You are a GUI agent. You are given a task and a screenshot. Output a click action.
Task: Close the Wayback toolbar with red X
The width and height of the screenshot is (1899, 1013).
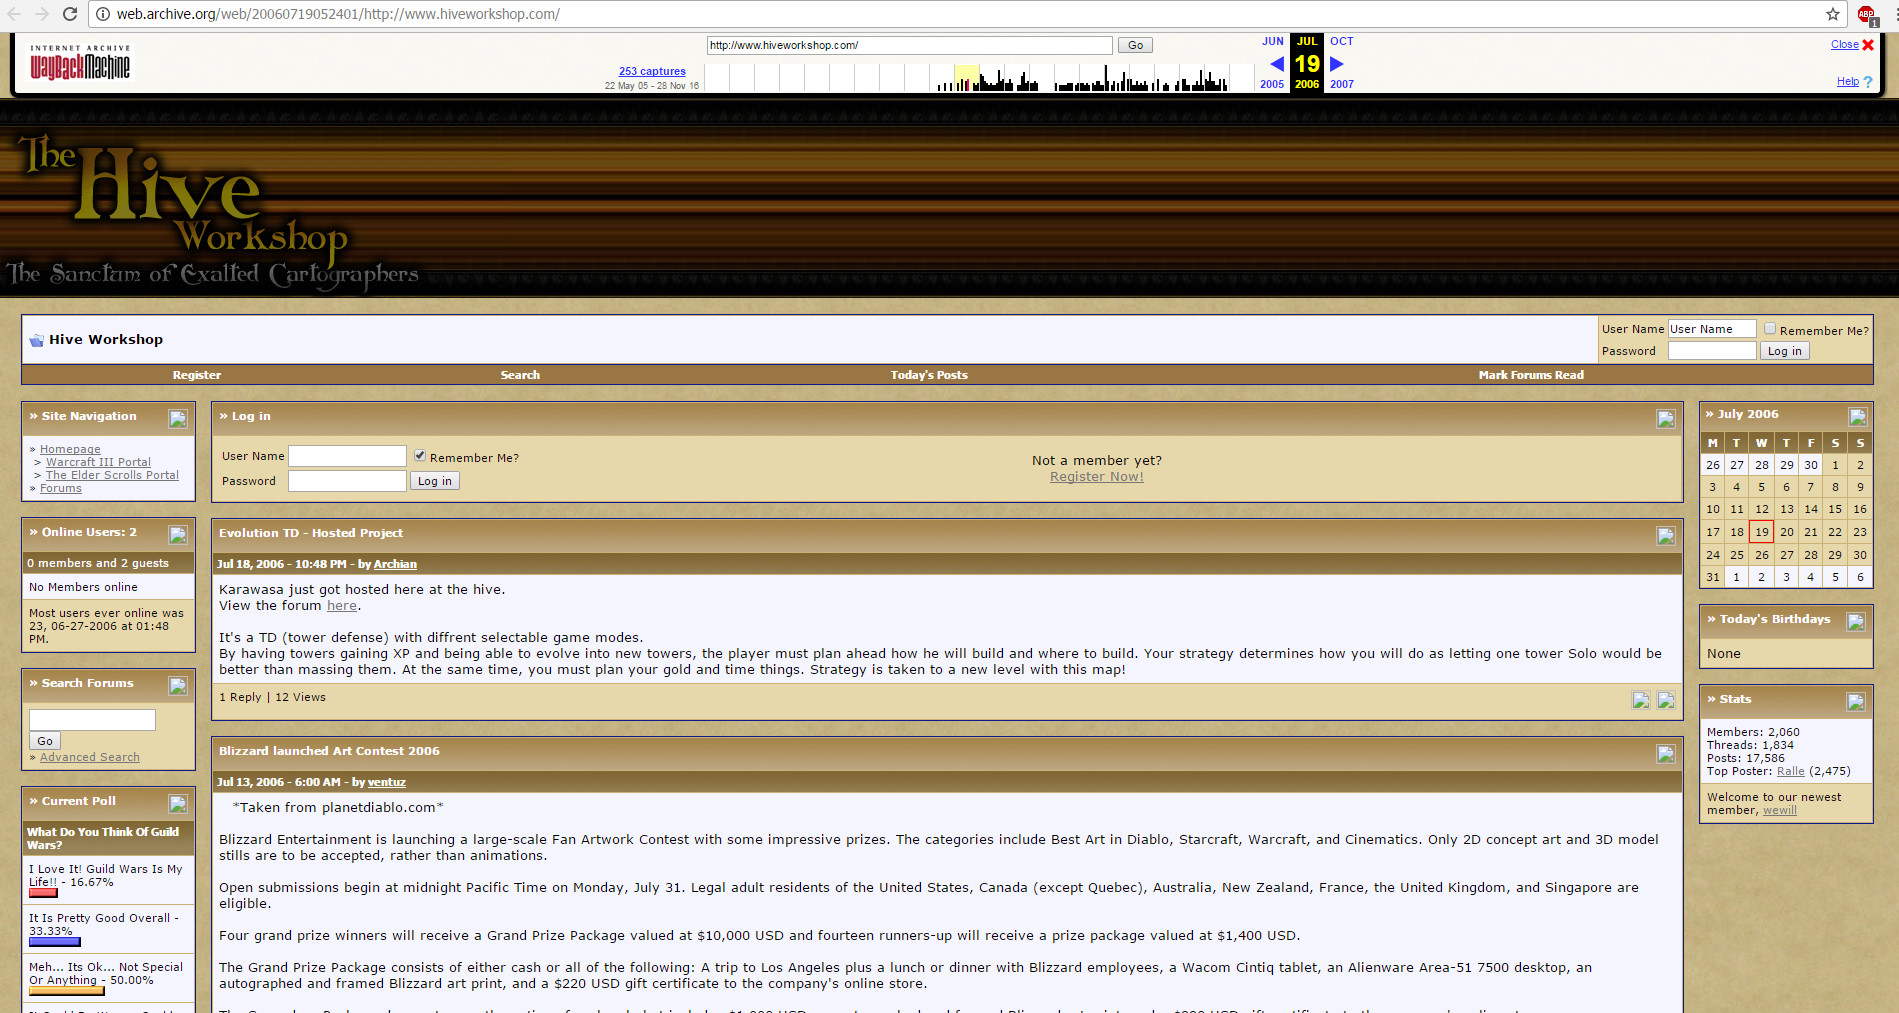1868,45
